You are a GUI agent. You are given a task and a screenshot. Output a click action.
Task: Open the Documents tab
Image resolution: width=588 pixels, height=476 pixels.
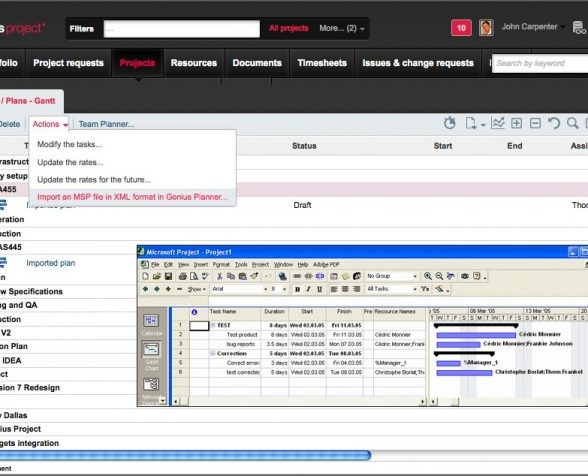(x=257, y=63)
